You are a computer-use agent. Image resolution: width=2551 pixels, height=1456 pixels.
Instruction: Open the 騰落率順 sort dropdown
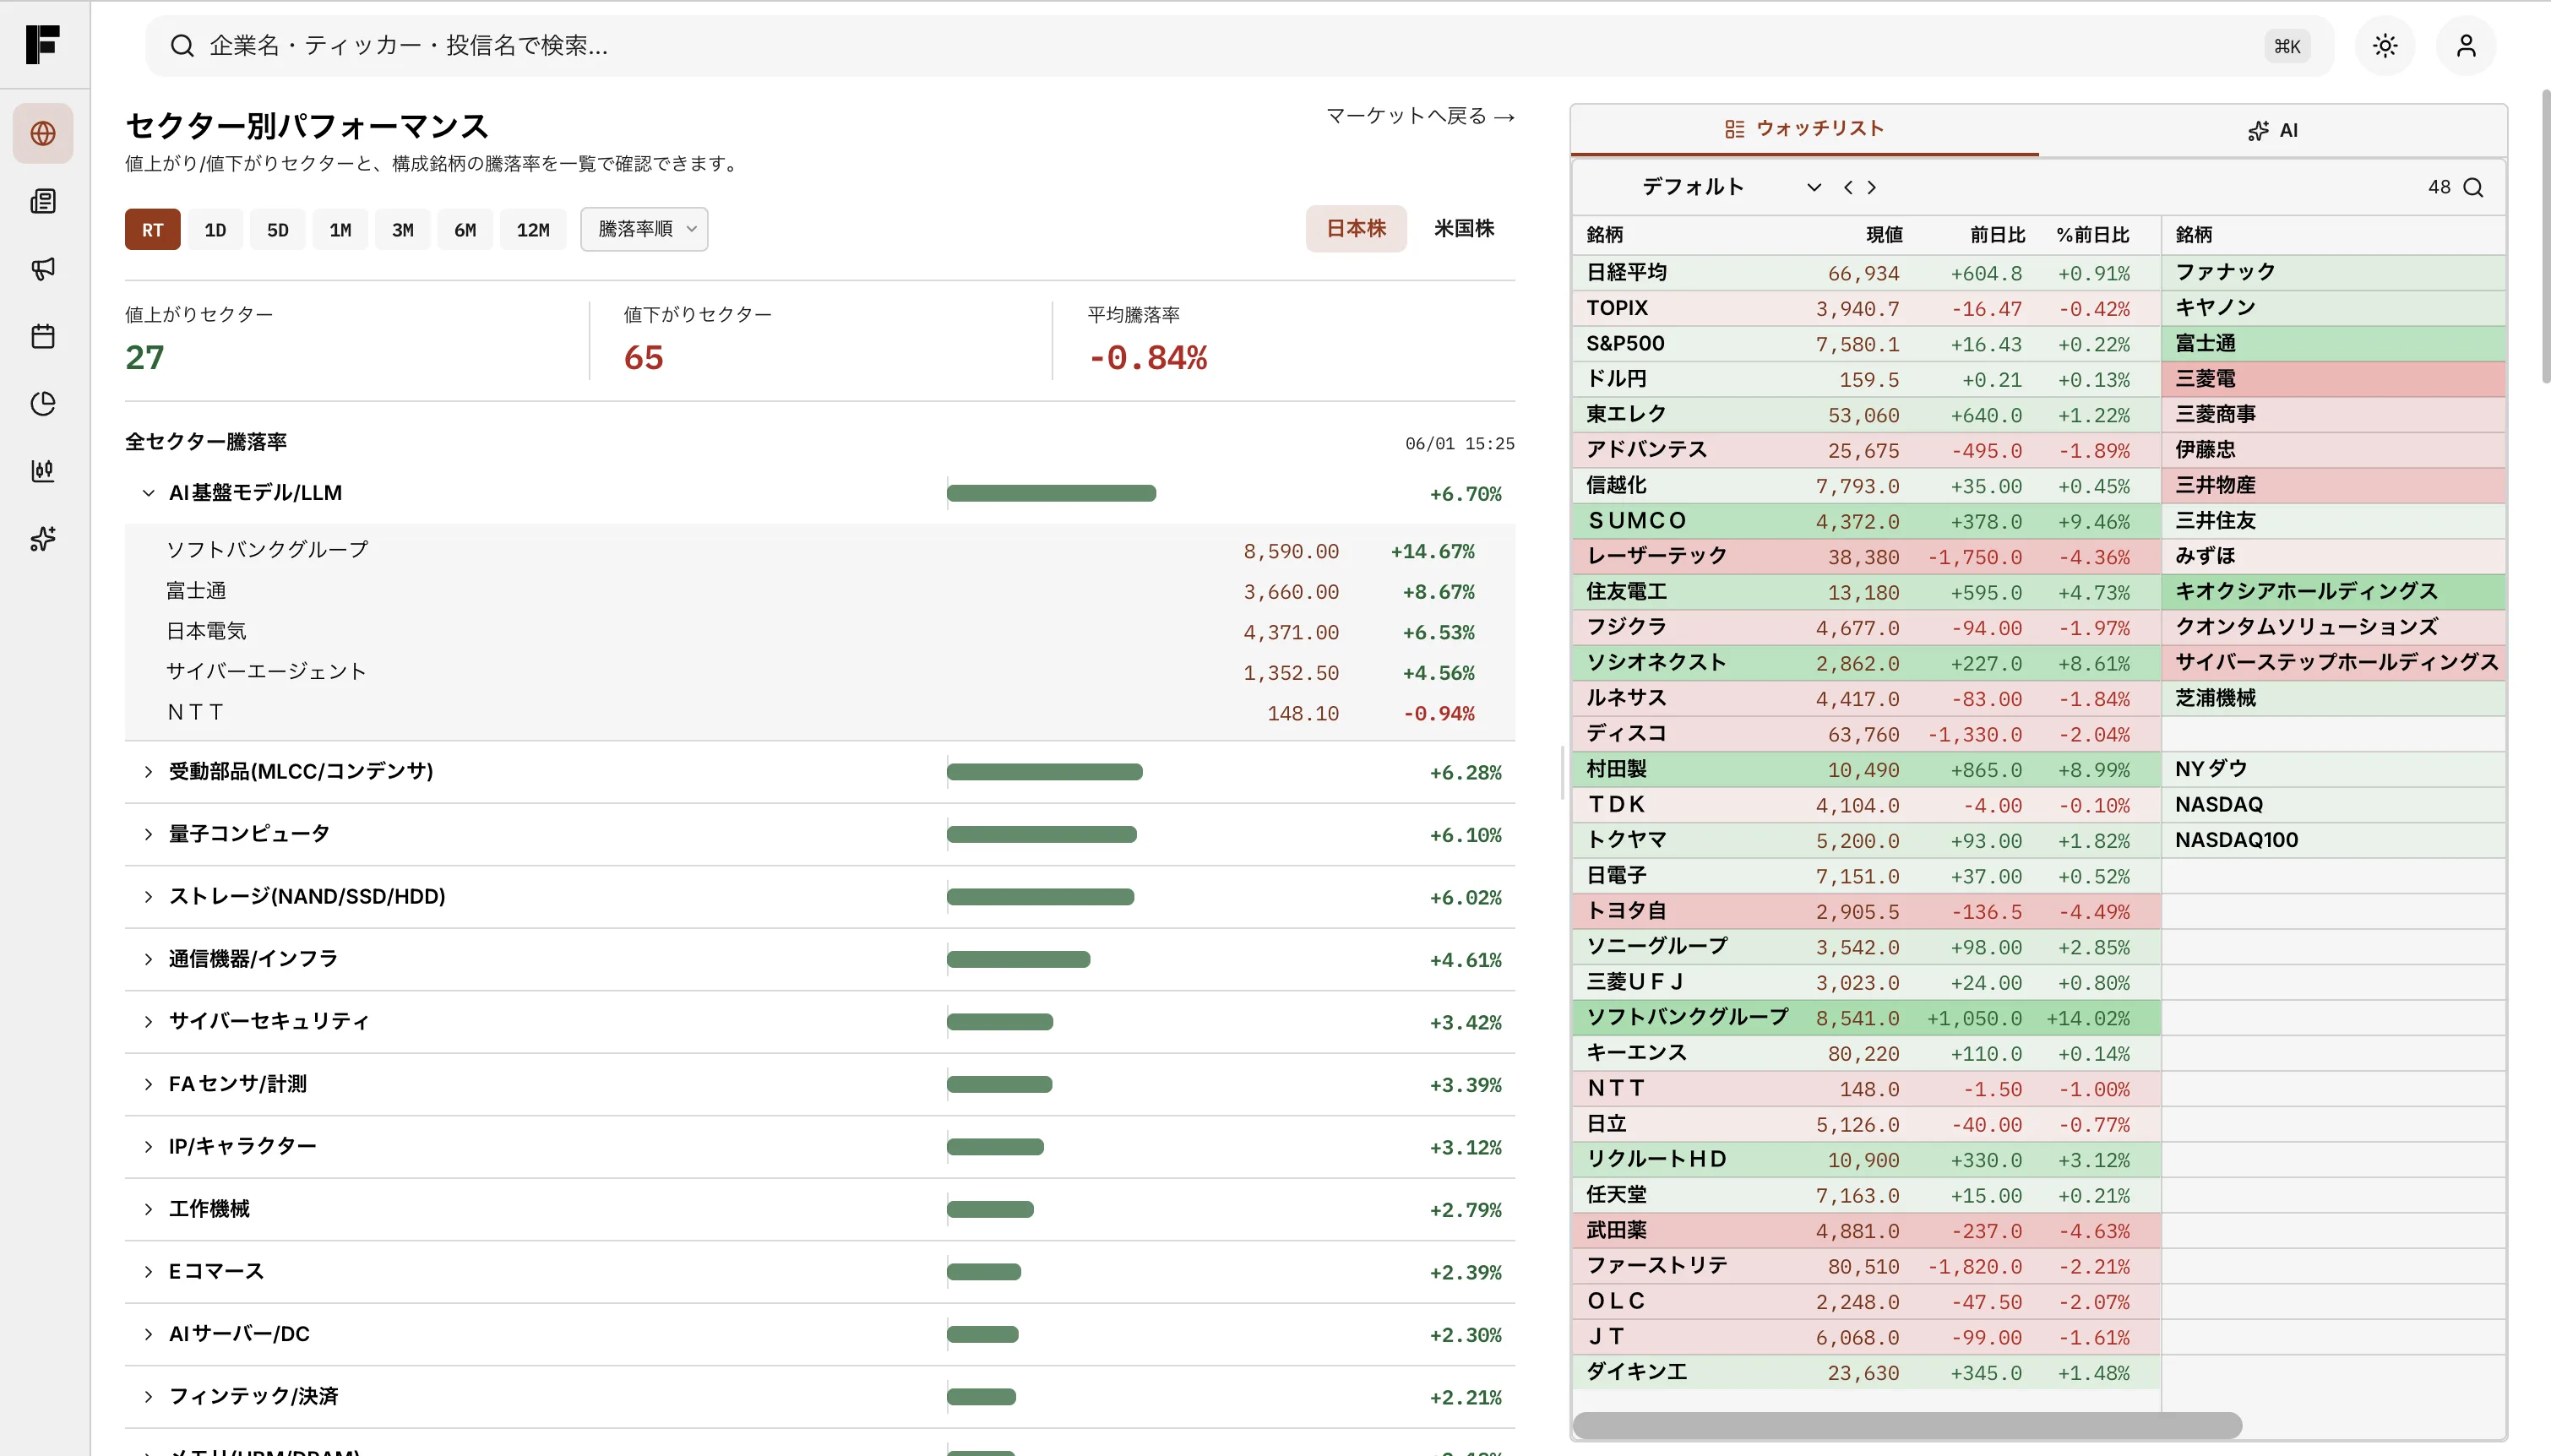coord(644,229)
